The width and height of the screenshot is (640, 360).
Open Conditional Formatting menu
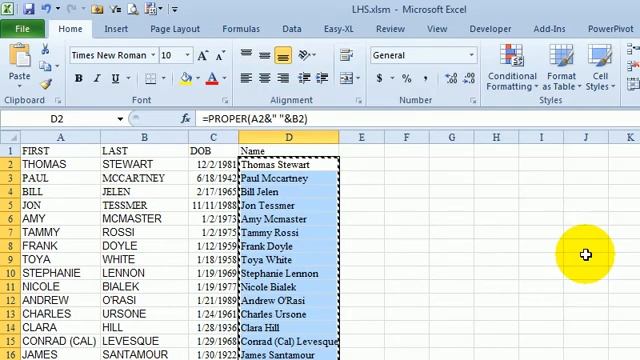point(512,67)
